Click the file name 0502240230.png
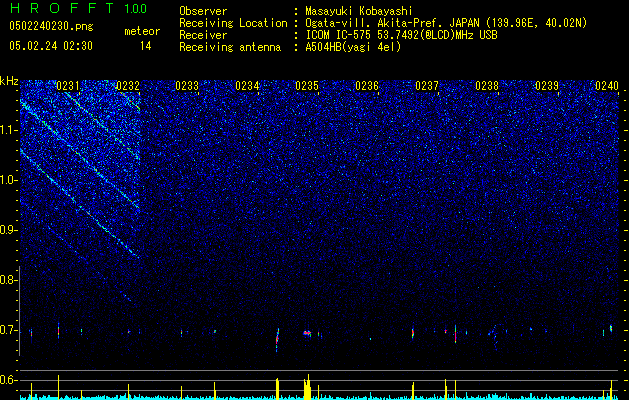 (x=51, y=26)
